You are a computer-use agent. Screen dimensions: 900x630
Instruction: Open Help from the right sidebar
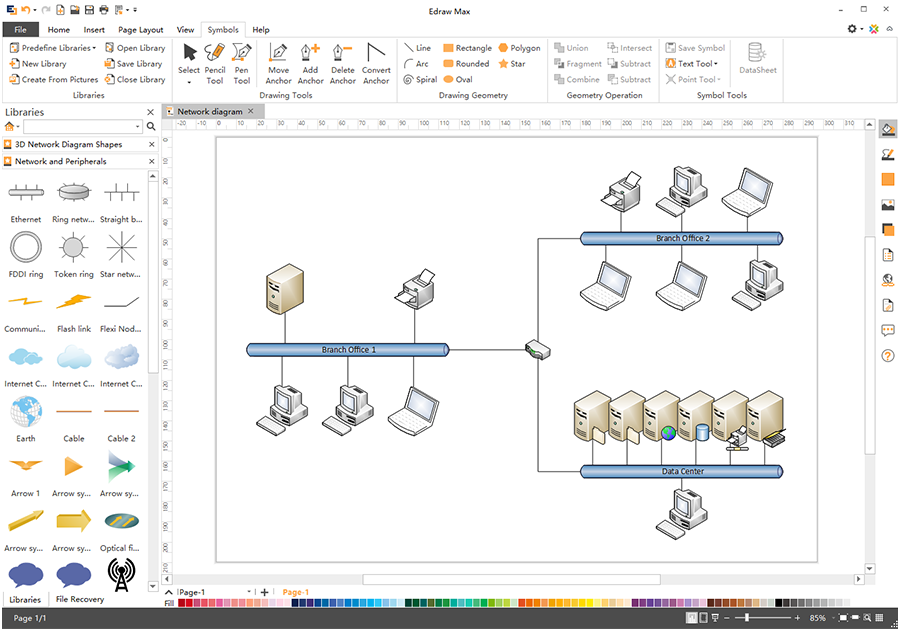(886, 357)
